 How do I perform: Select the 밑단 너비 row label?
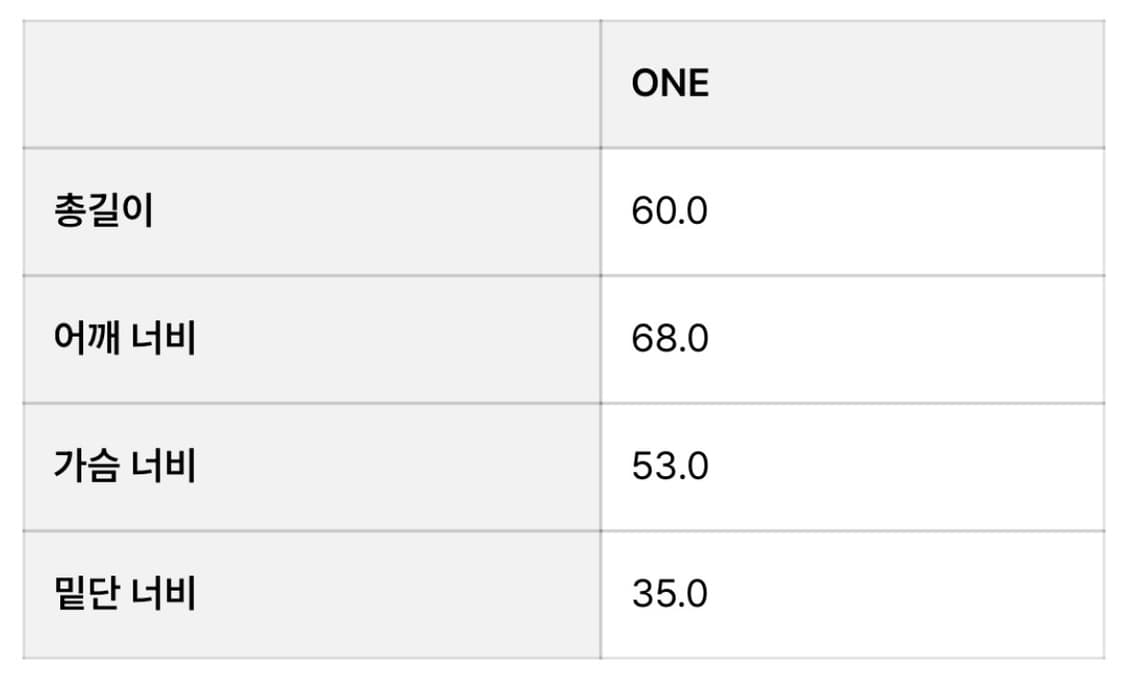pos(124,595)
